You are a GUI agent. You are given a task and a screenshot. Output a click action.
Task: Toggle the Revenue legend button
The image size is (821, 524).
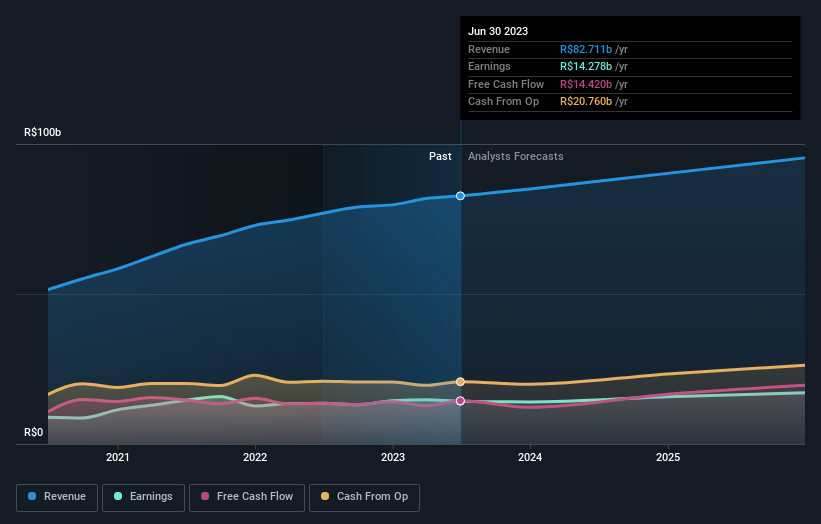coord(57,497)
